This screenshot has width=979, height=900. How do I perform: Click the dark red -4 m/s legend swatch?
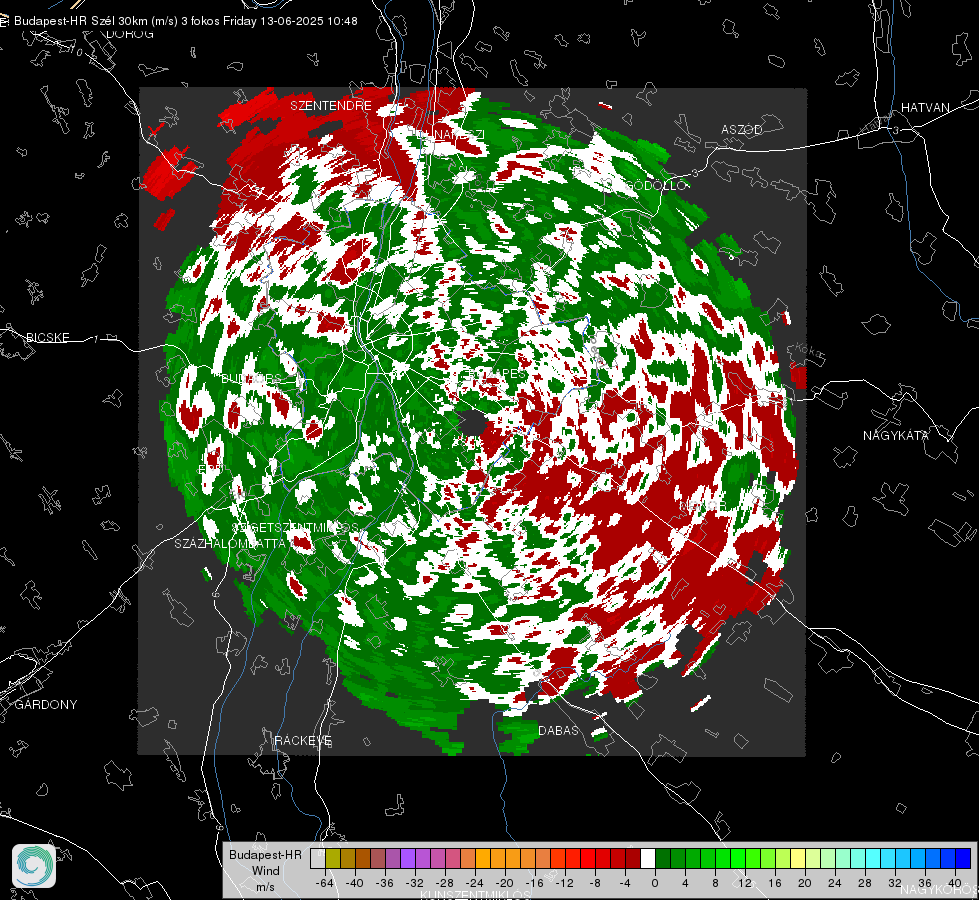coord(633,858)
